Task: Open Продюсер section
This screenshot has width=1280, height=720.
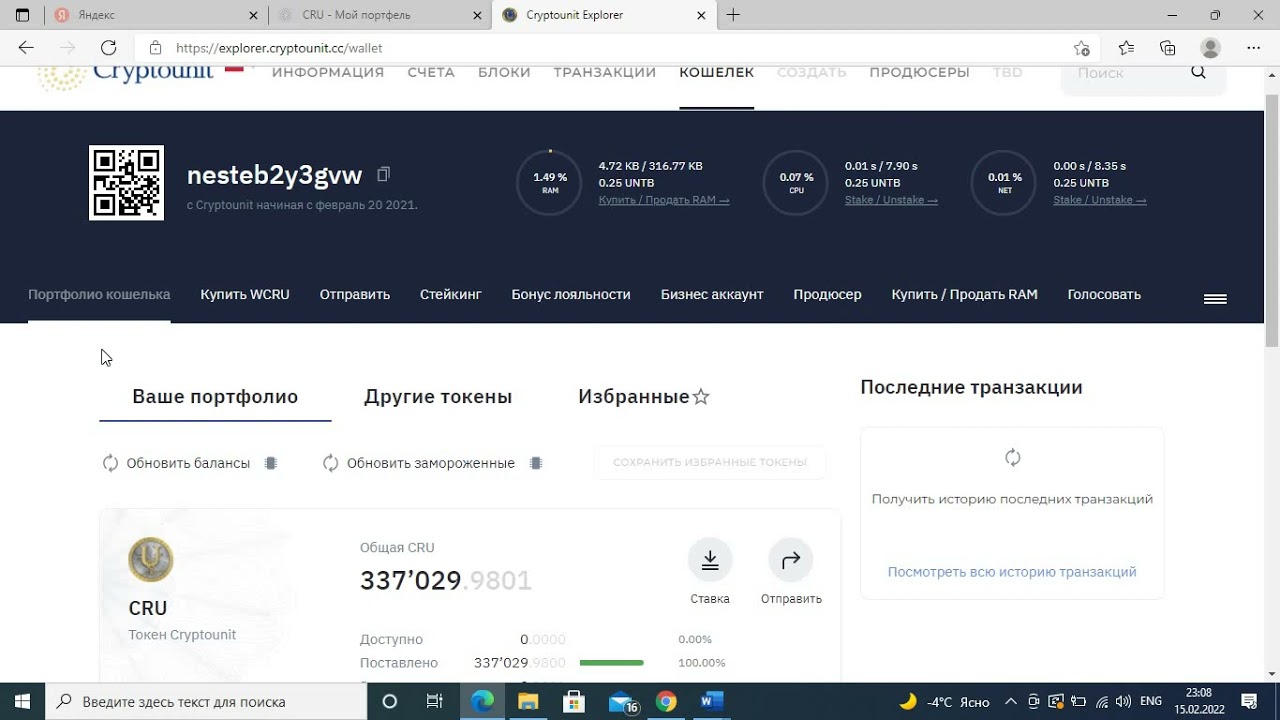Action: coord(827,295)
